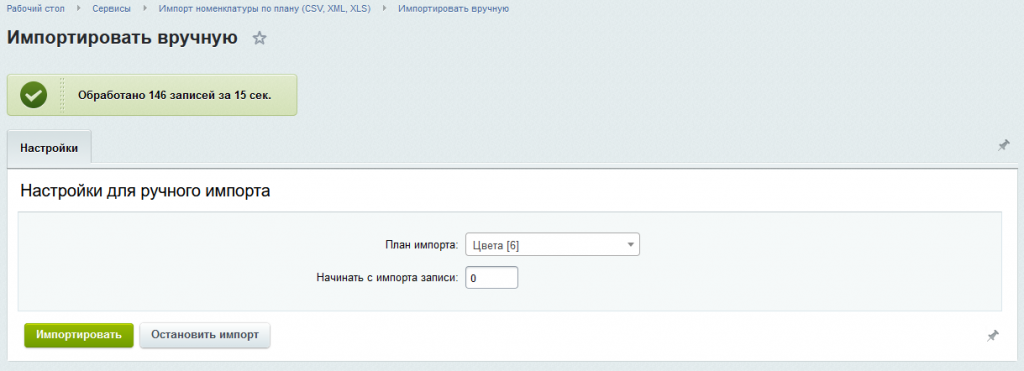Screen dimensions: 1024x371
Task: Click the green checkmark success icon
Action: (x=33, y=95)
